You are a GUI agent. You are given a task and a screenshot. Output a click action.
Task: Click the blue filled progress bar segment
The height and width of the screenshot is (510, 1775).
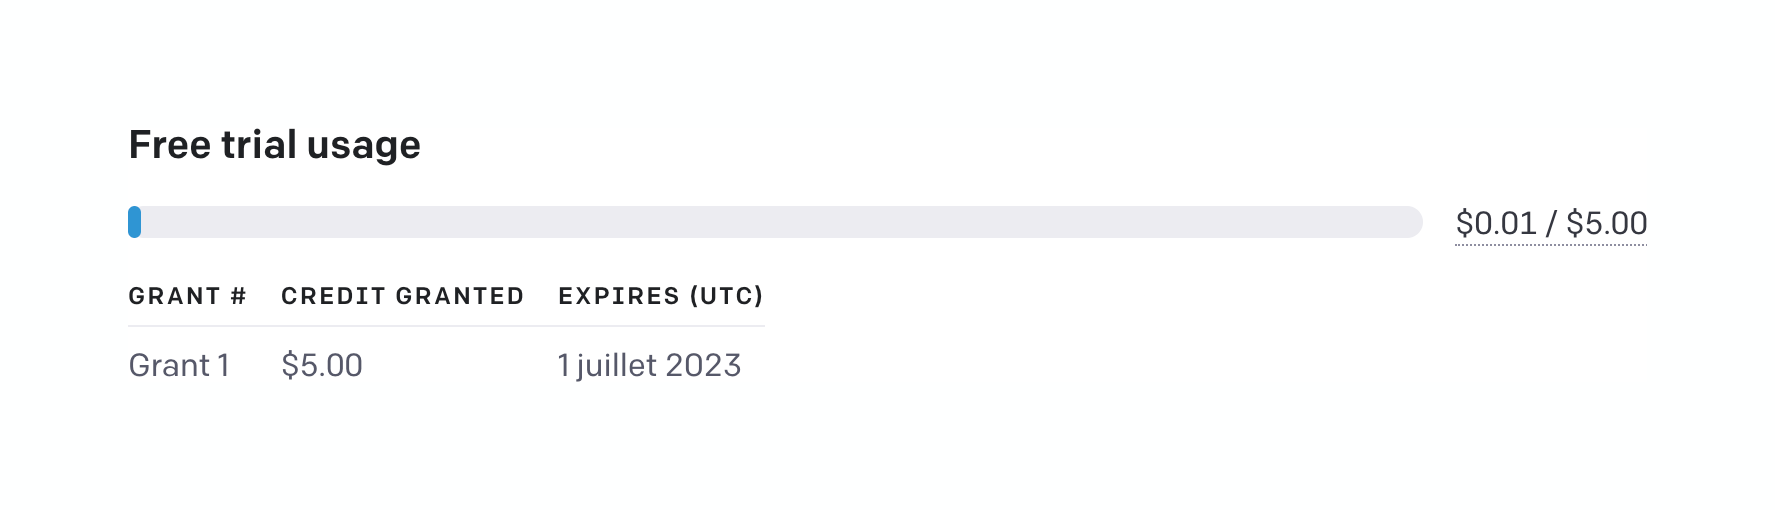coord(135,222)
